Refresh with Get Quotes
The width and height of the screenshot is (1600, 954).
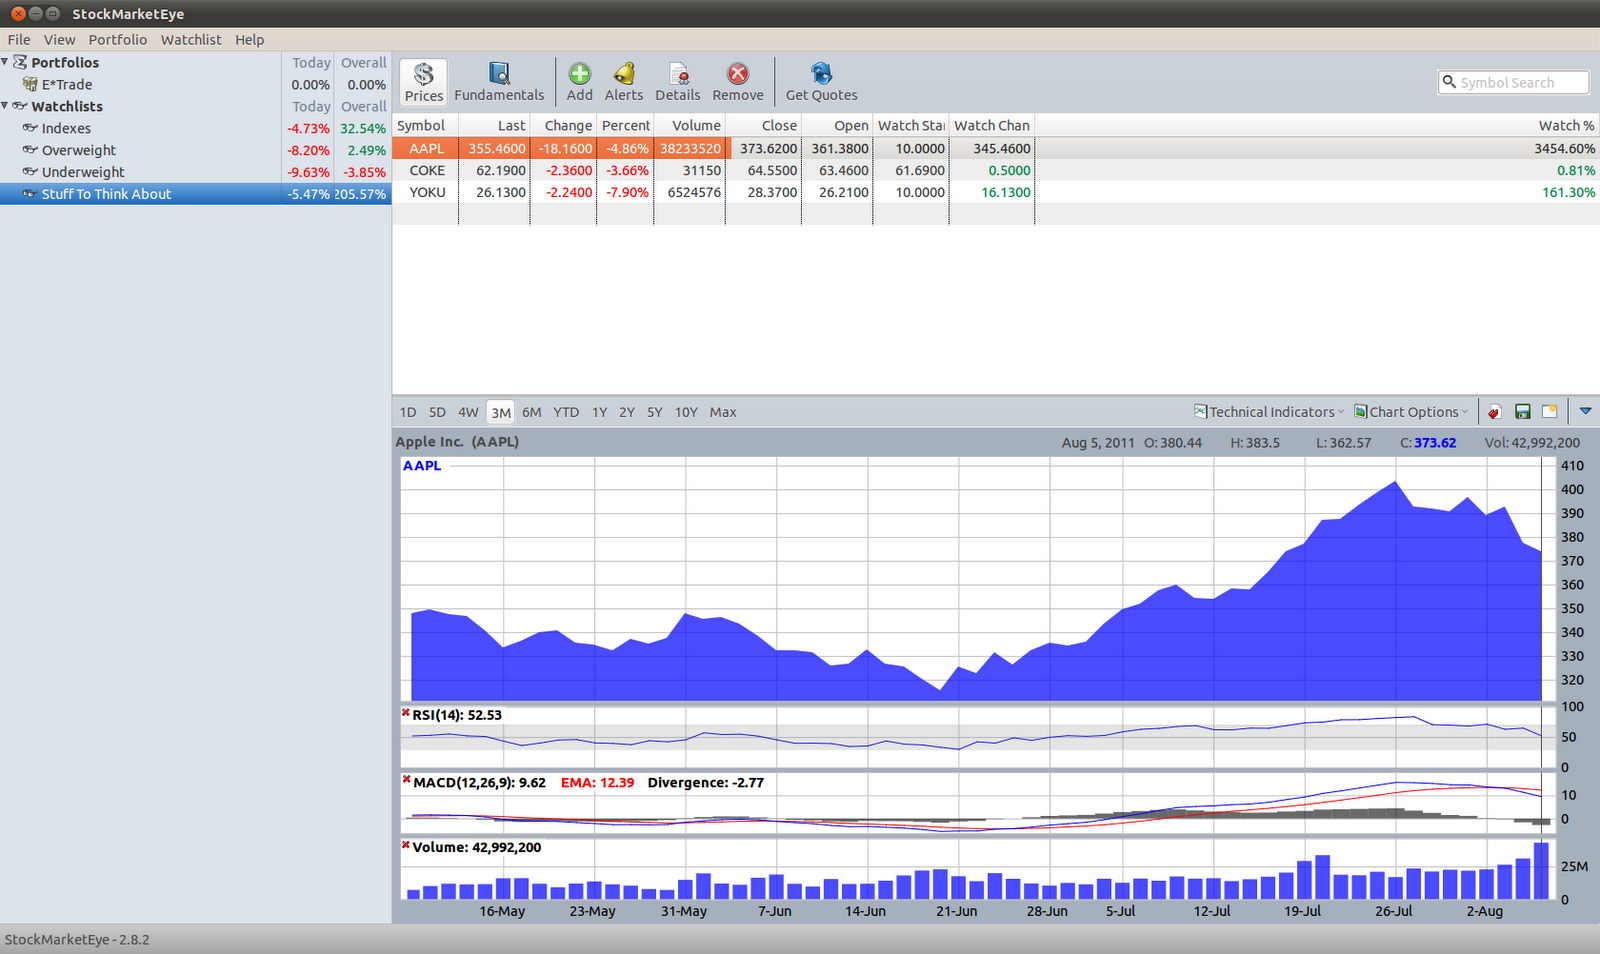tap(821, 81)
